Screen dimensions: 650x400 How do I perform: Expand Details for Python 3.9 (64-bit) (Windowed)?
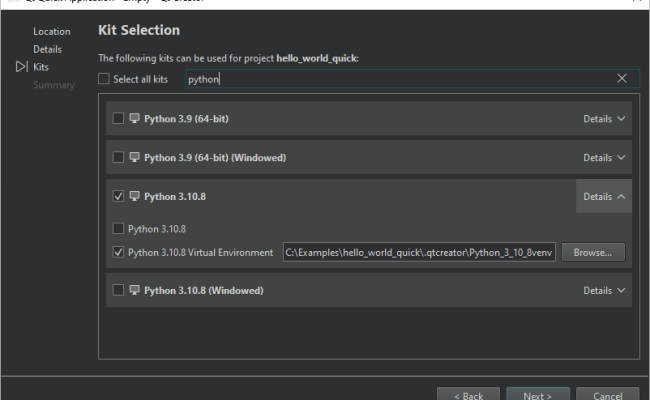coord(604,158)
